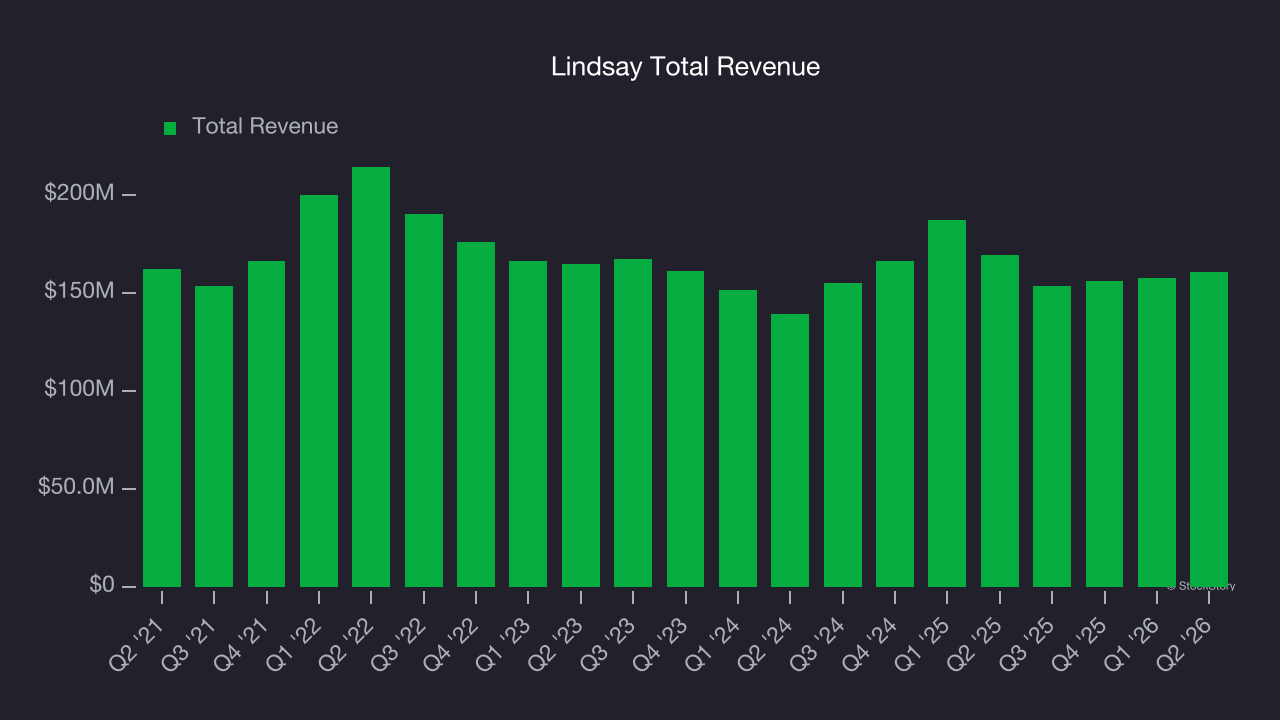1280x720 pixels.
Task: Click the $200M y-axis label
Action: [79, 193]
